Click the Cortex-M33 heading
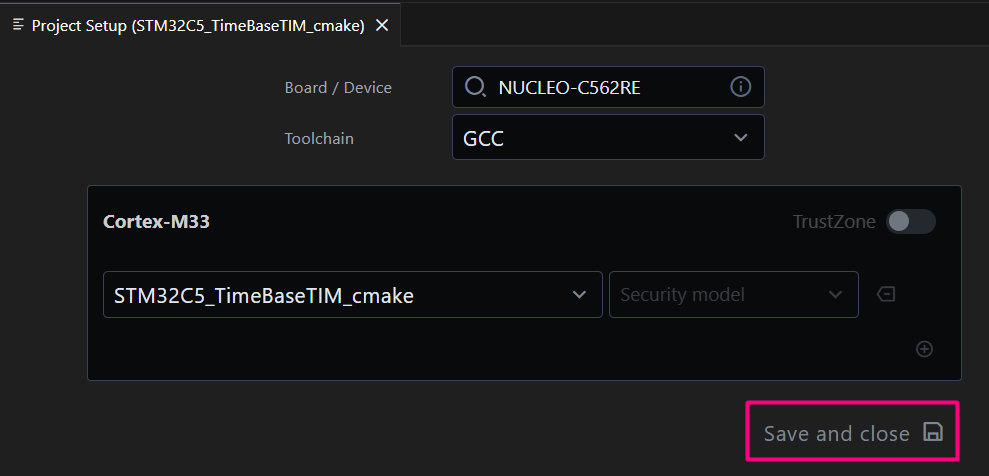 (x=156, y=221)
